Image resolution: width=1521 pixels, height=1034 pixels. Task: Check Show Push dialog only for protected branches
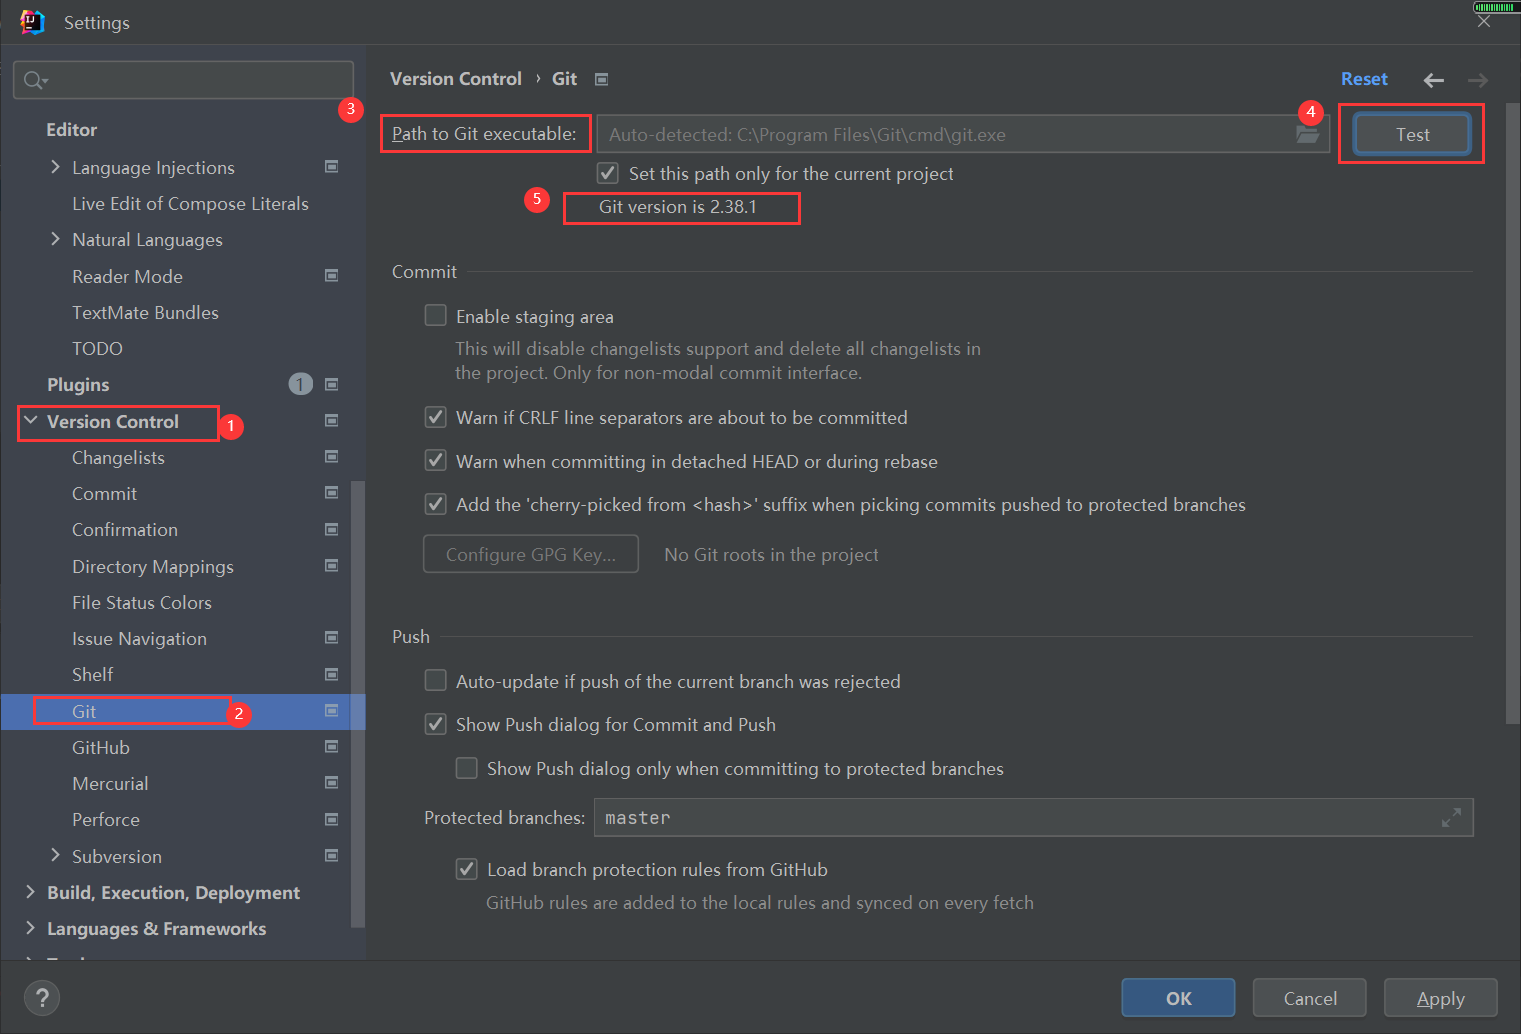[466, 768]
